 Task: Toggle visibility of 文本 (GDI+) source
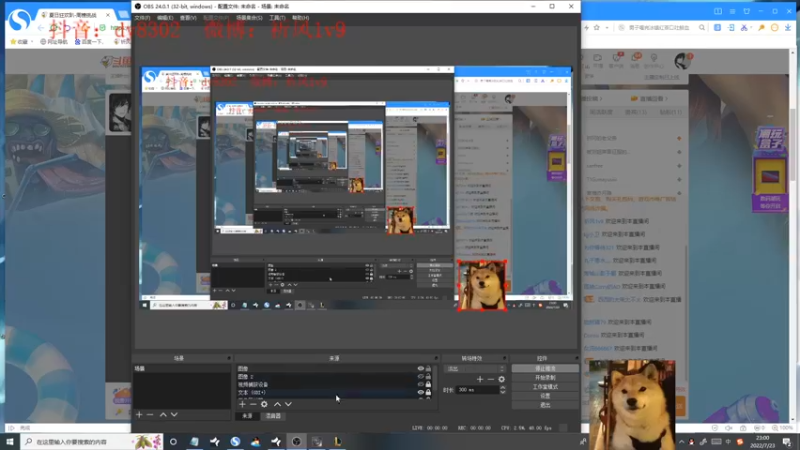point(420,392)
